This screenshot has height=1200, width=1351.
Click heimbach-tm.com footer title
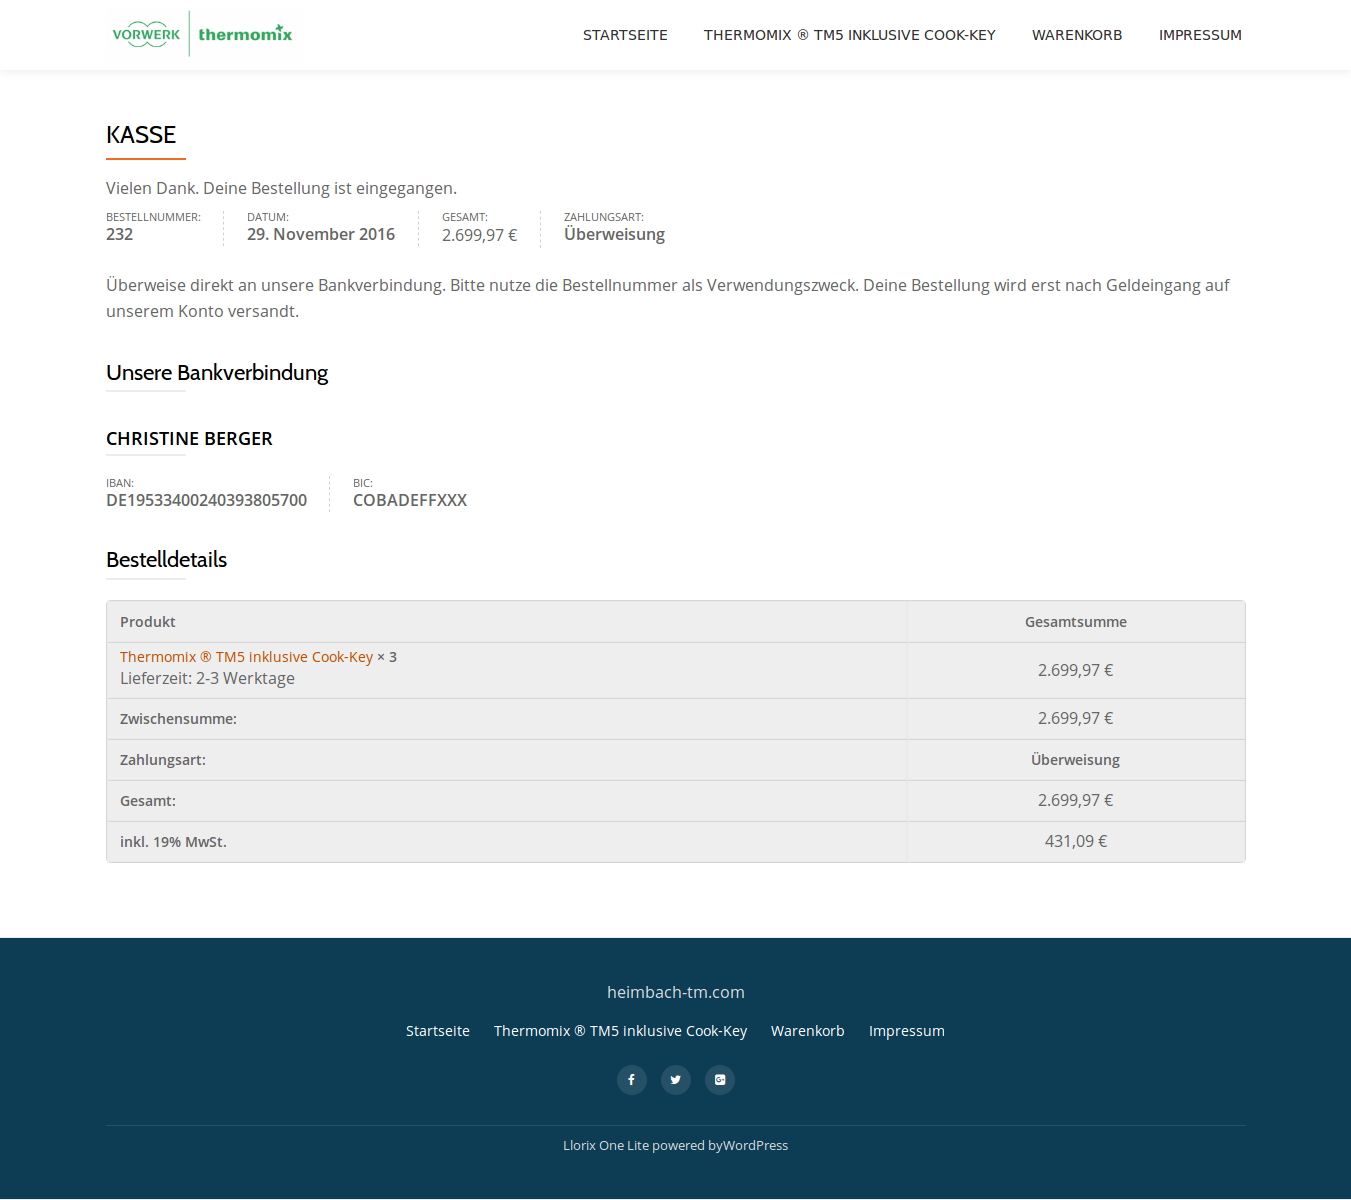[x=676, y=992]
